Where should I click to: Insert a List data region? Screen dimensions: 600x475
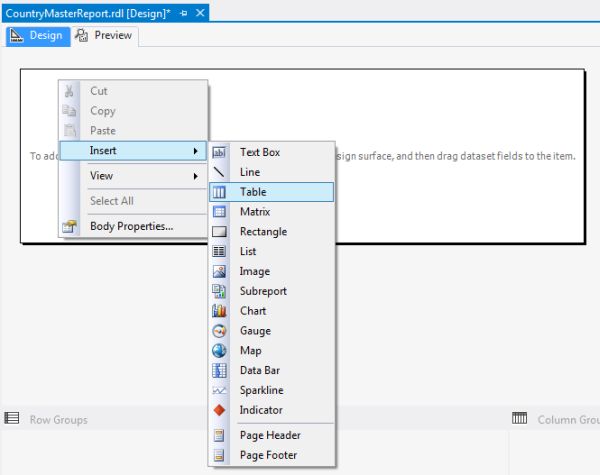[x=272, y=251]
